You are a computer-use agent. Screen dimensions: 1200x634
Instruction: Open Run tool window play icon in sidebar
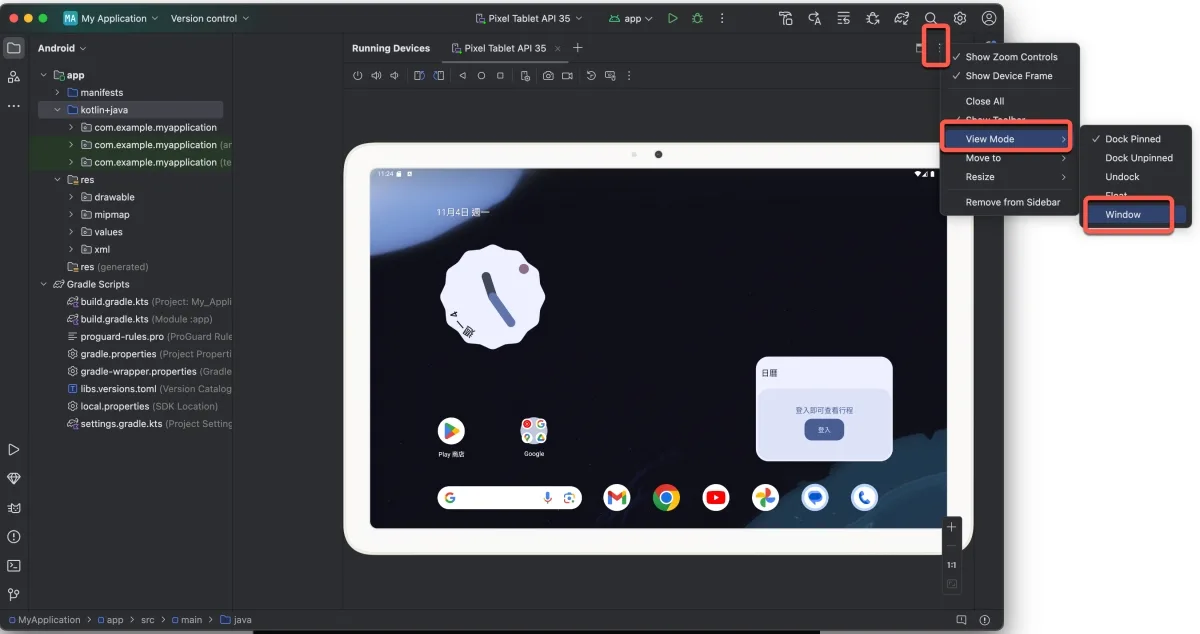point(14,450)
